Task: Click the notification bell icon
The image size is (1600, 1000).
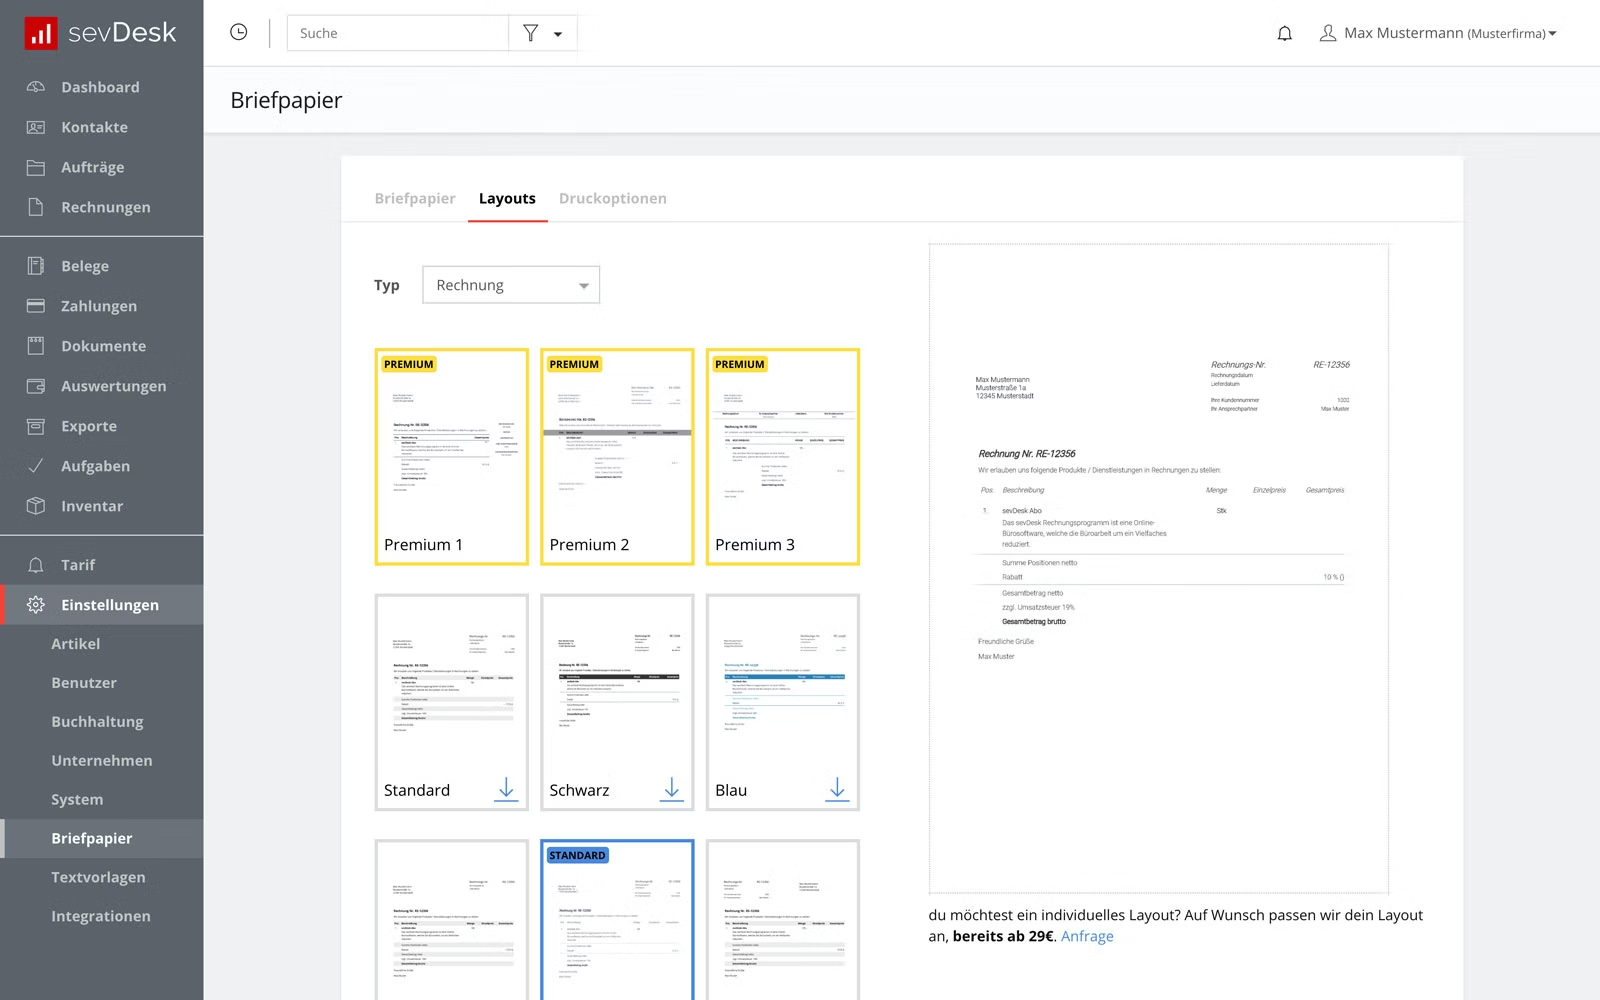Action: [1285, 34]
